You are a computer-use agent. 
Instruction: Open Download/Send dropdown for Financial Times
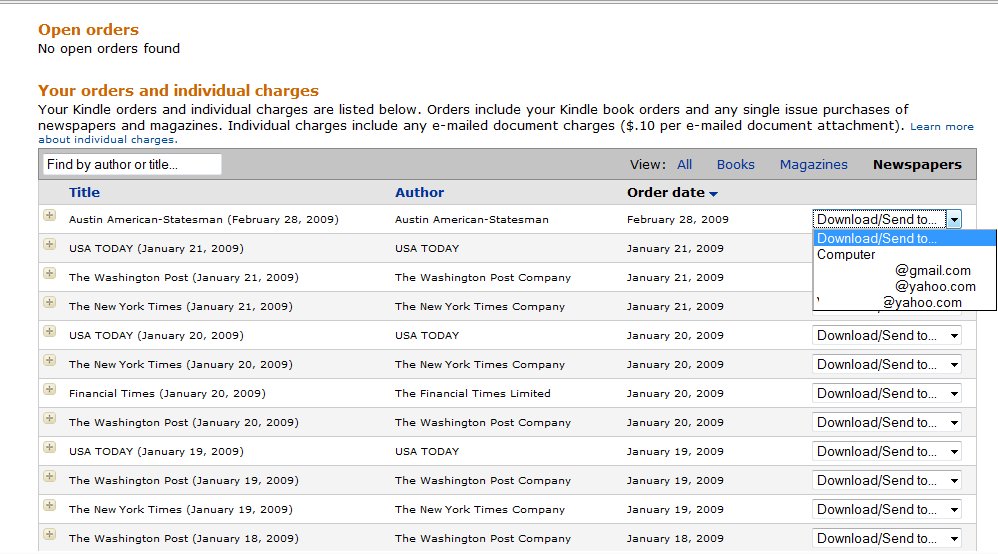click(x=887, y=394)
